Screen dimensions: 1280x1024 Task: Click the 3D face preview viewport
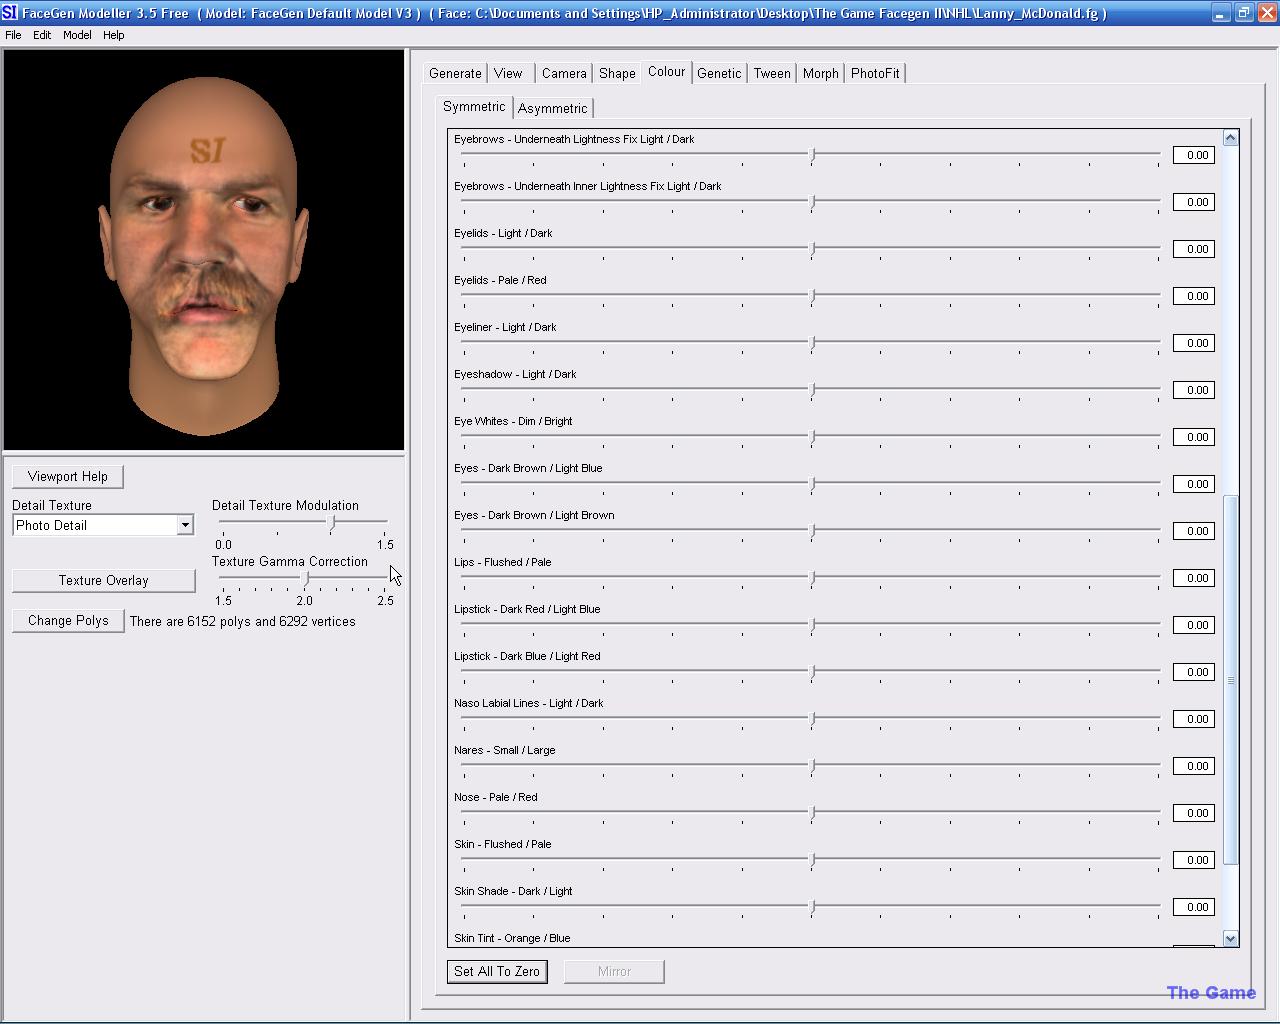(x=204, y=250)
